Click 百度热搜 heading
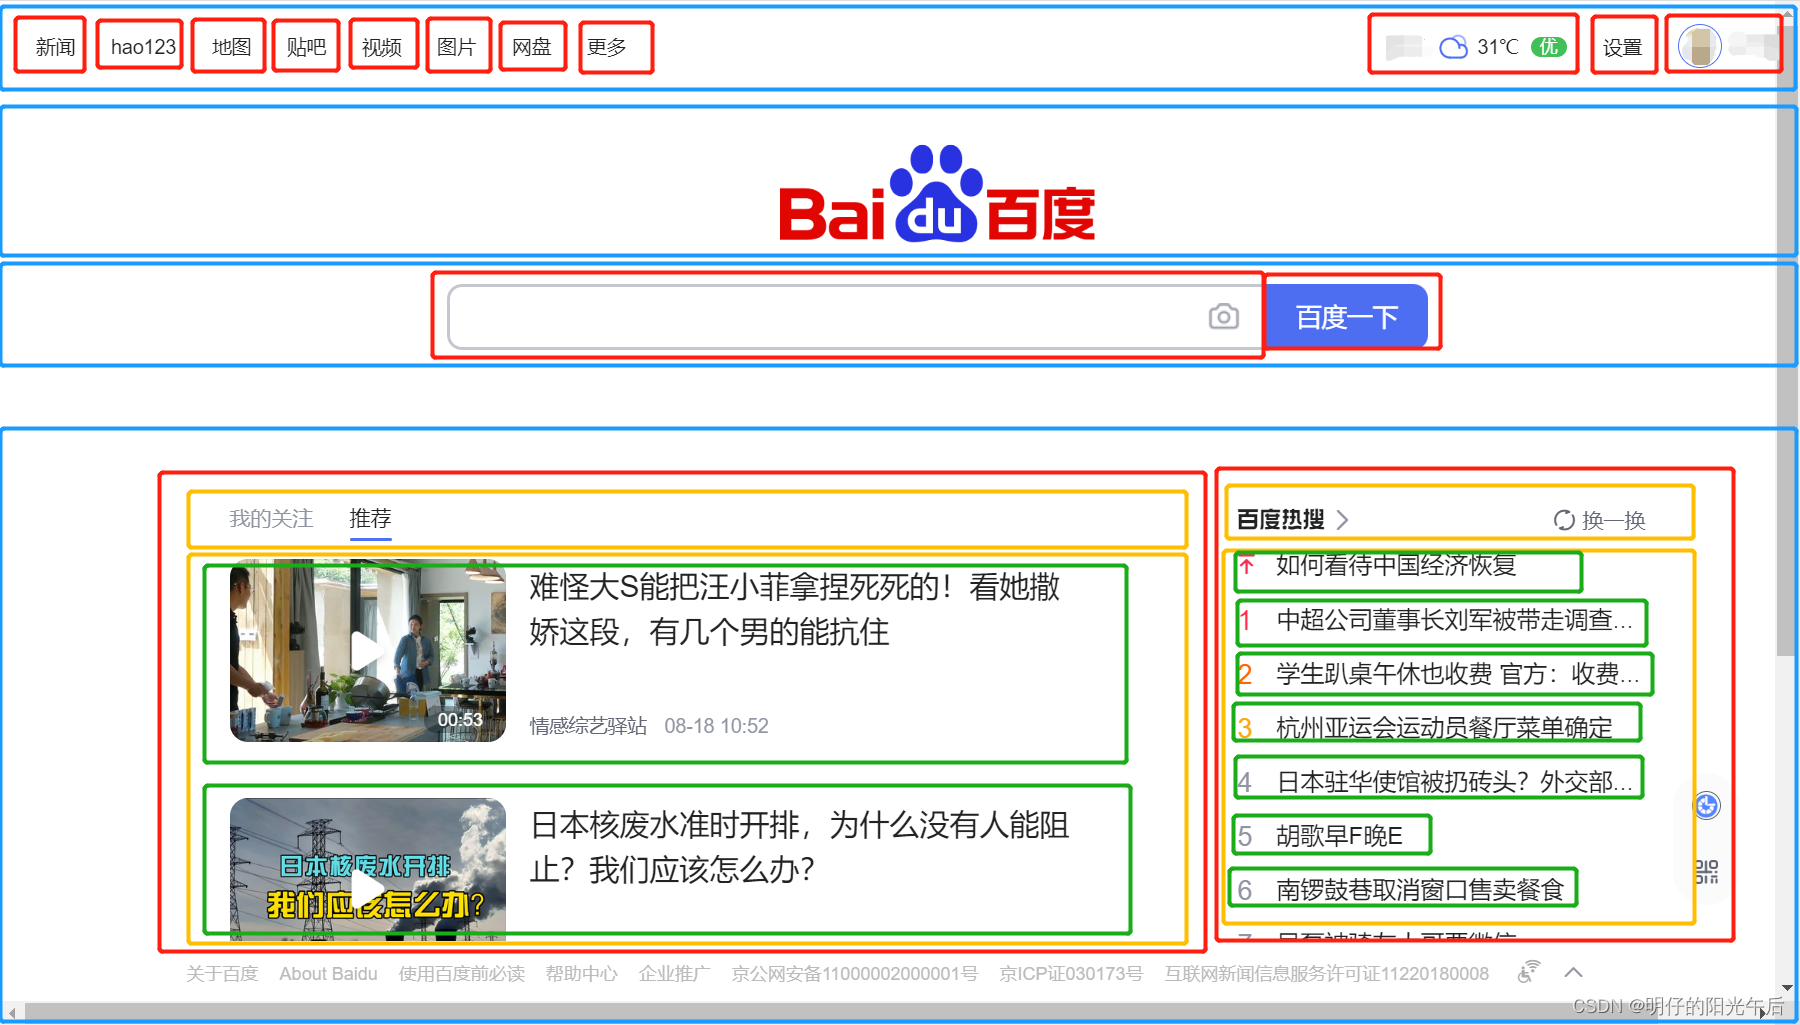Viewport: 1800px width, 1025px height. coord(1280,520)
